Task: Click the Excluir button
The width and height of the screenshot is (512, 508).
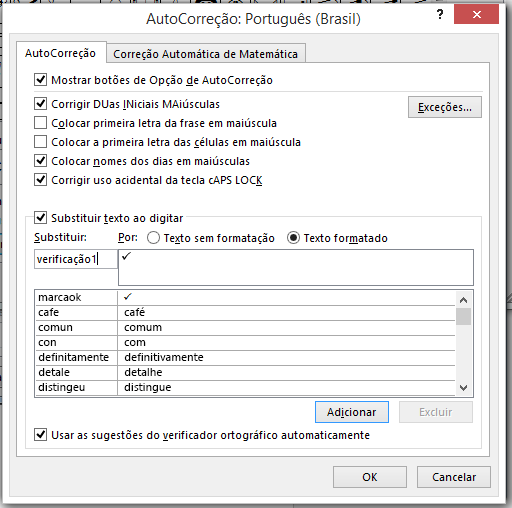Action: click(436, 412)
